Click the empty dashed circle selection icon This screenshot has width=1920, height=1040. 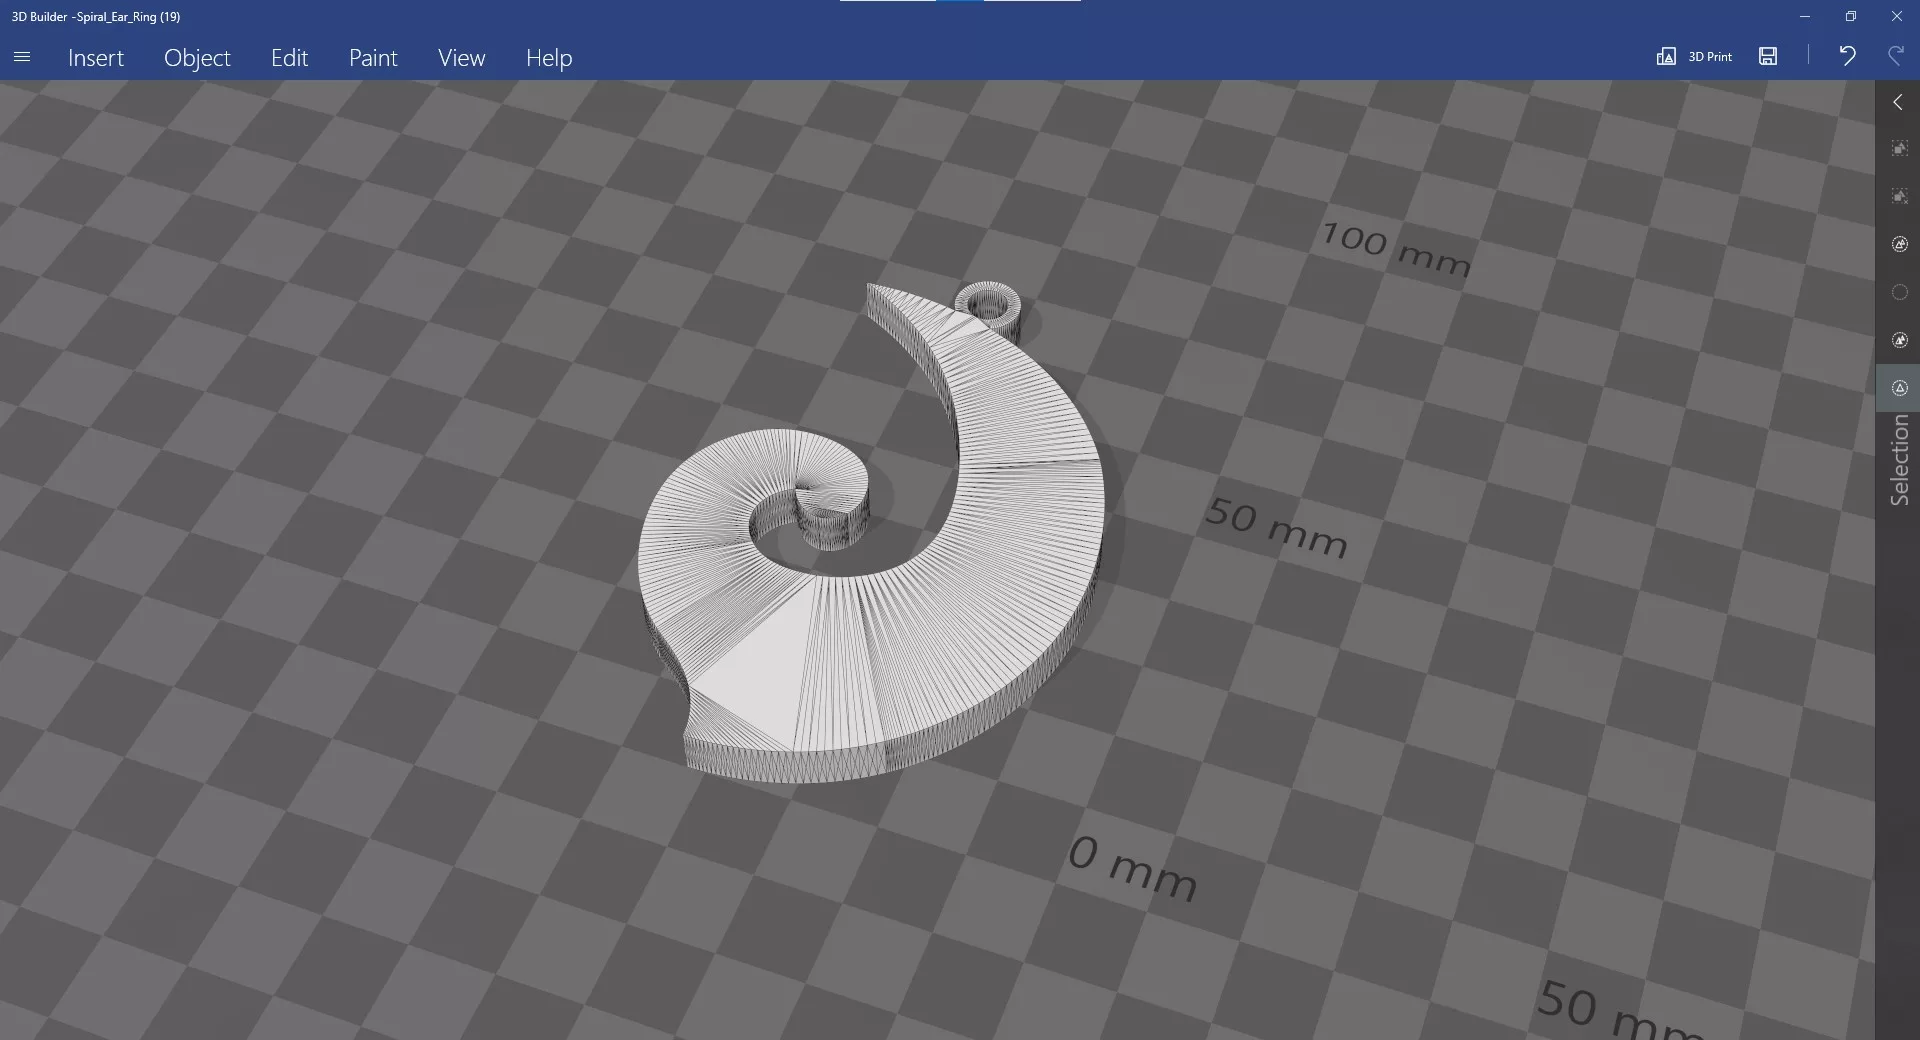click(1899, 292)
